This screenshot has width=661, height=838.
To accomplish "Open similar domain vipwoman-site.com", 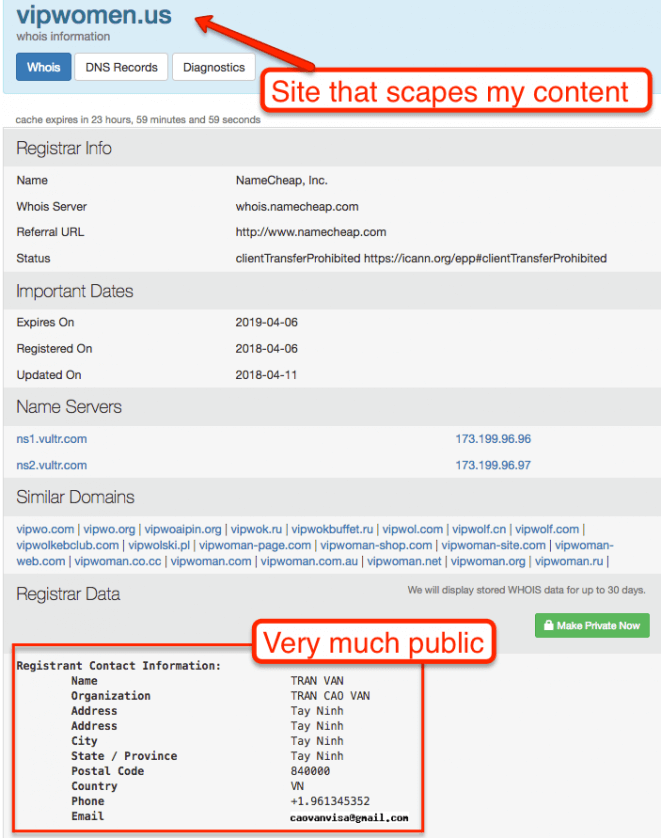I will [494, 545].
